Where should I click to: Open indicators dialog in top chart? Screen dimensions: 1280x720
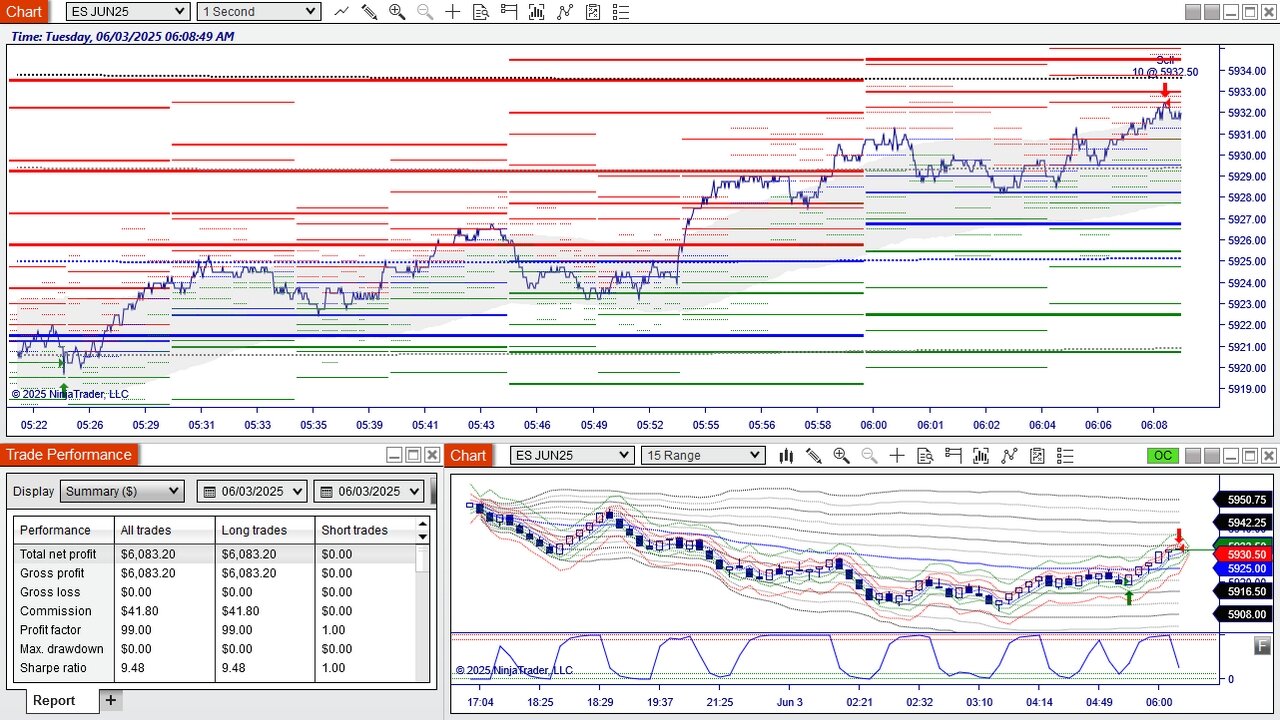point(565,12)
